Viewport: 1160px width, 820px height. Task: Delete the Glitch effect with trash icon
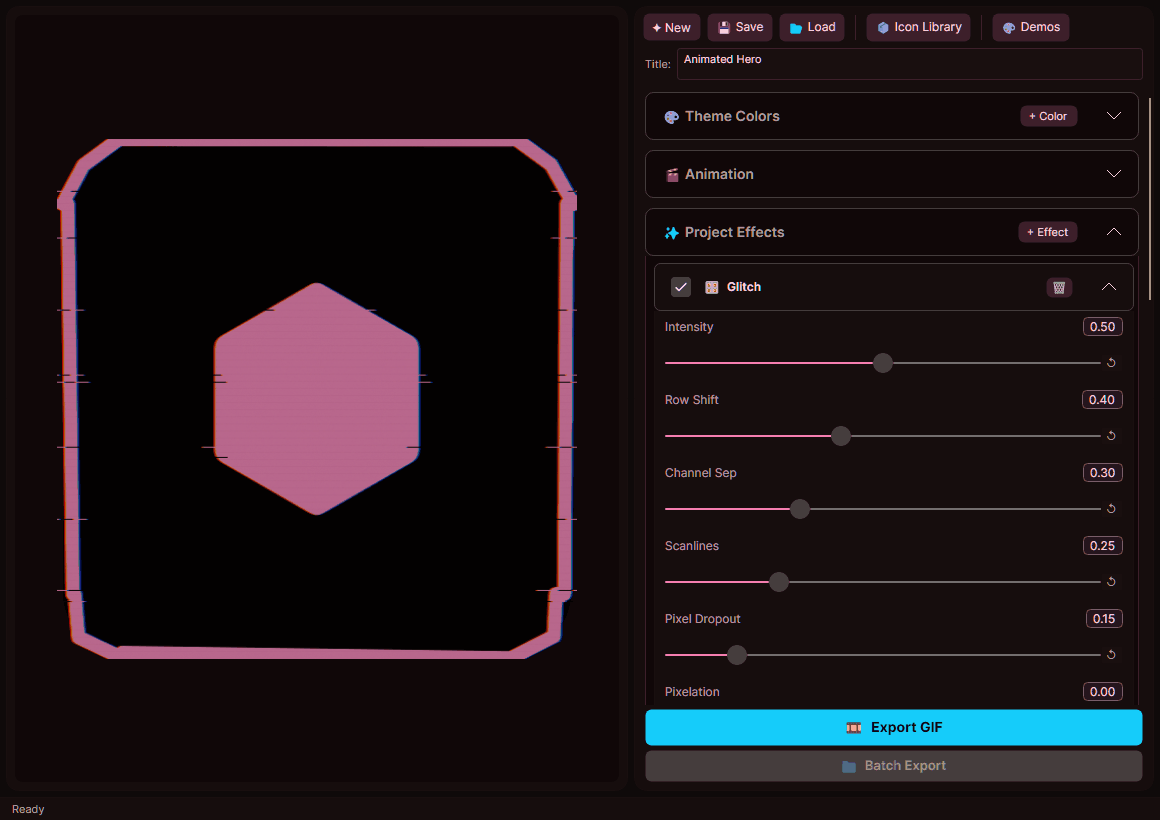pyautogui.click(x=1059, y=287)
